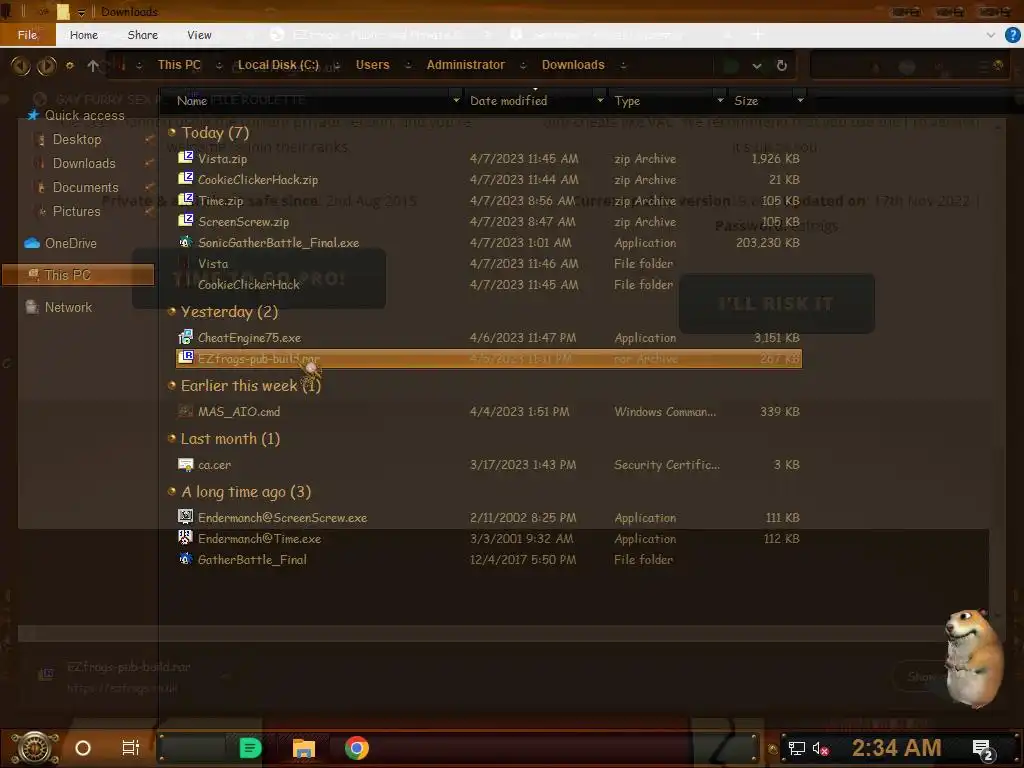
Task: Open the File ribbon tab
Action: (x=27, y=35)
